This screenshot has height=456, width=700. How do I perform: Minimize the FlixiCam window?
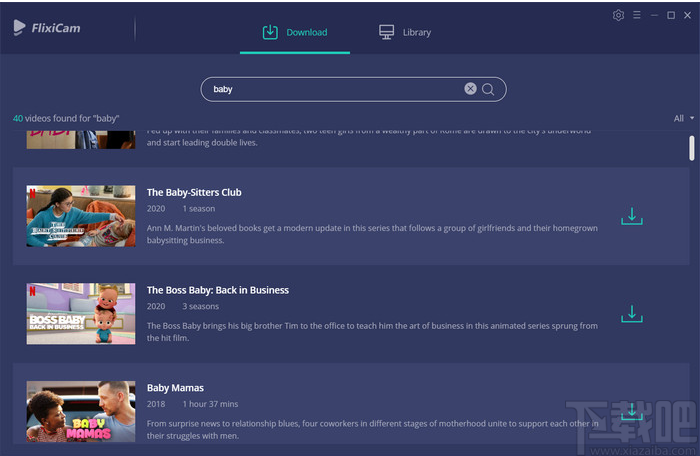[x=654, y=15]
